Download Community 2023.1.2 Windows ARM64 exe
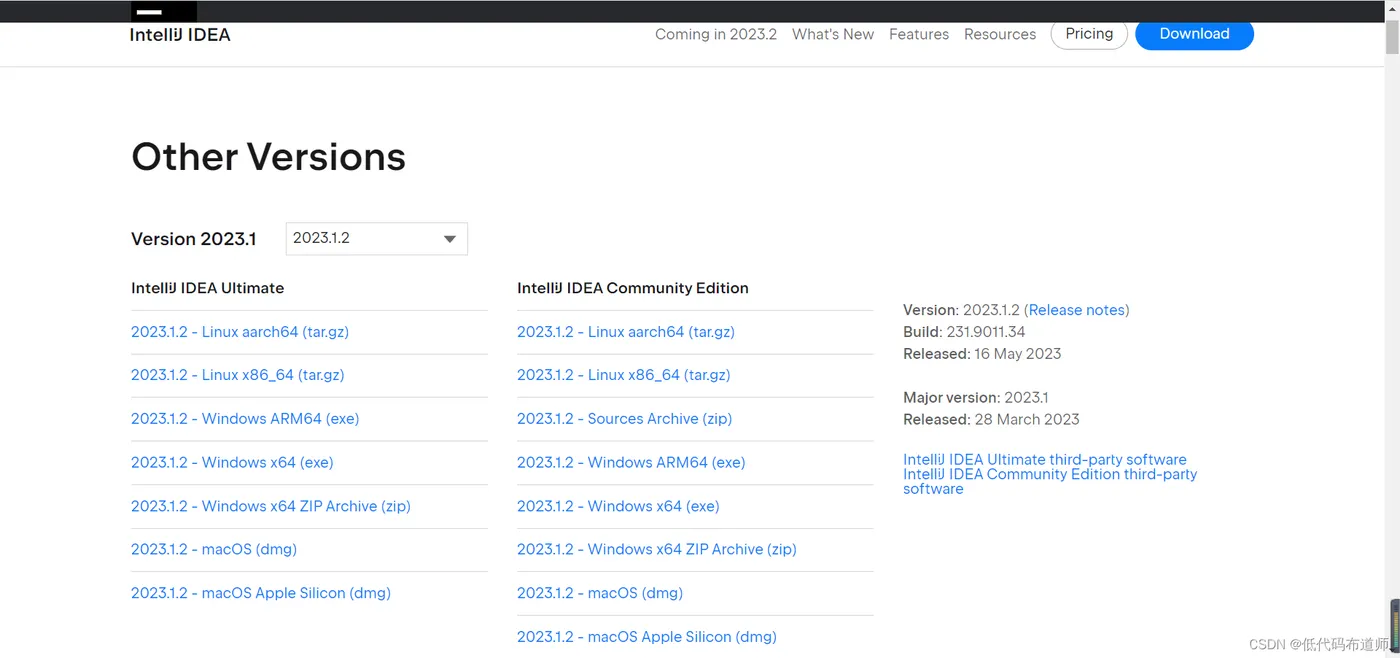The height and width of the screenshot is (658, 1400). pos(631,463)
